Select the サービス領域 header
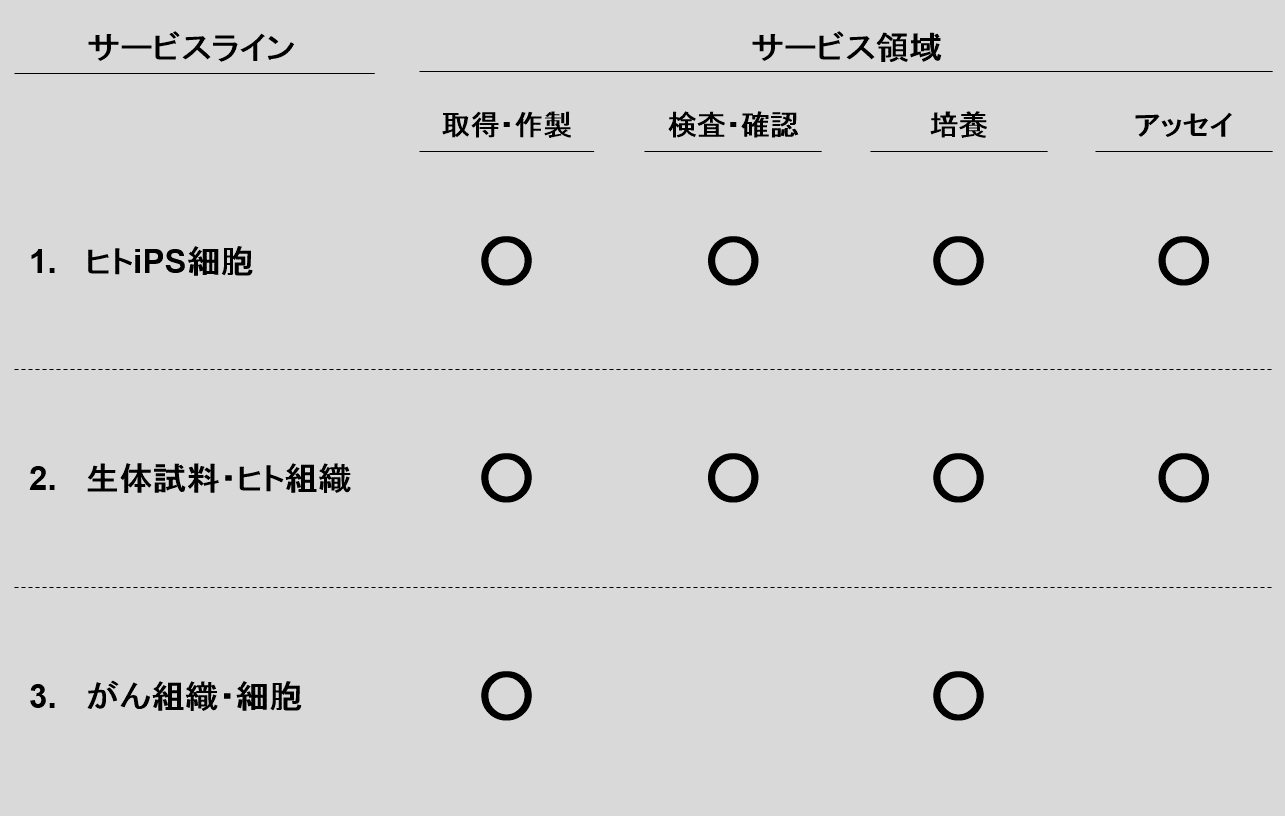Screen dimensions: 1285x816 tap(846, 47)
